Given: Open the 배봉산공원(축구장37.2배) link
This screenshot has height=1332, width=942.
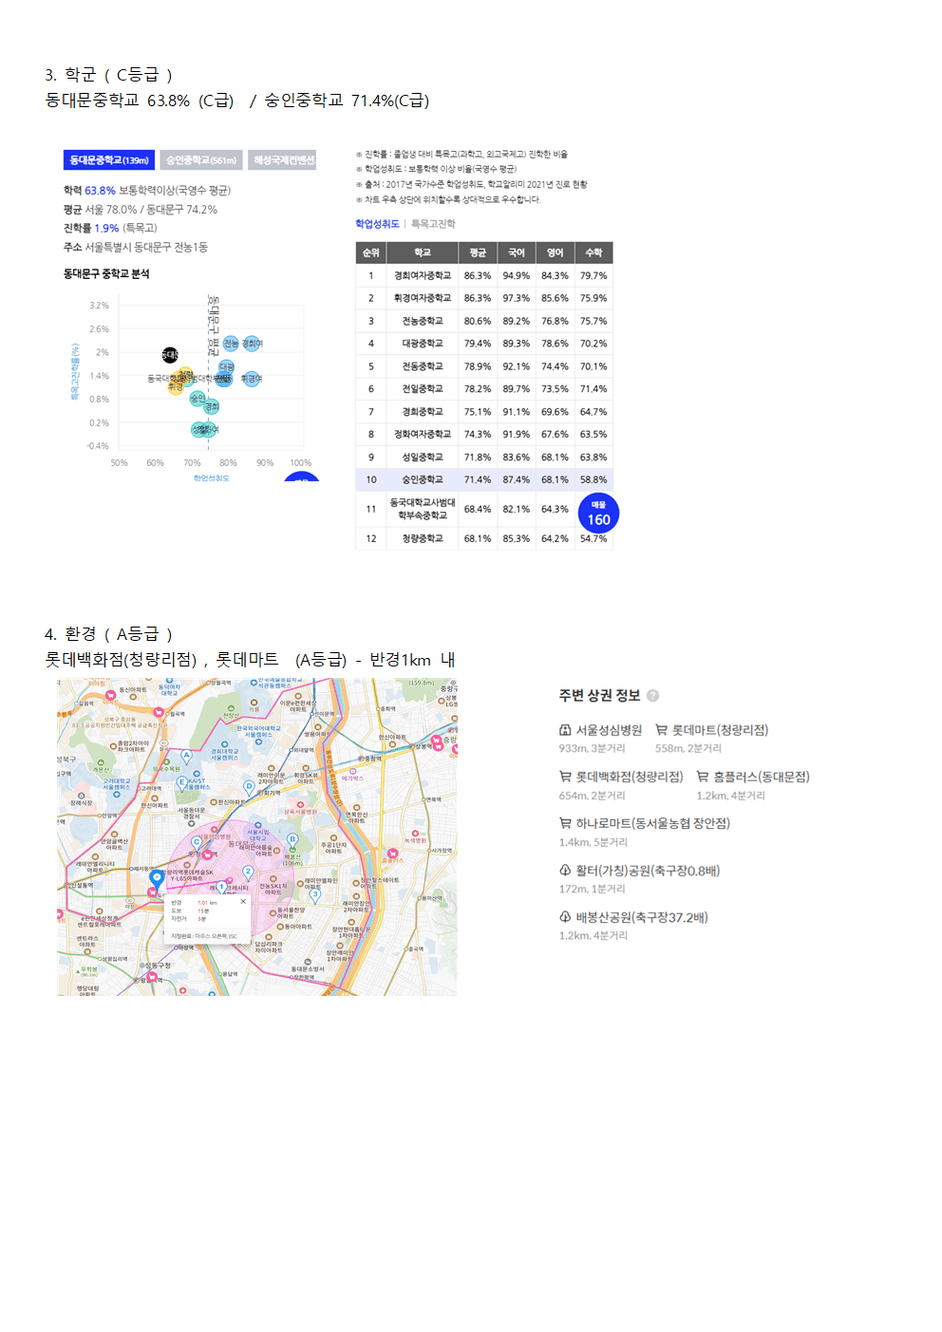Looking at the screenshot, I should 642,917.
